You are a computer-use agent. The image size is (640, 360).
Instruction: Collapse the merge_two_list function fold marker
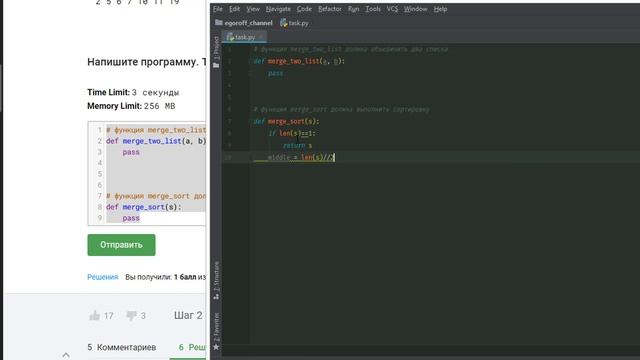click(x=250, y=61)
